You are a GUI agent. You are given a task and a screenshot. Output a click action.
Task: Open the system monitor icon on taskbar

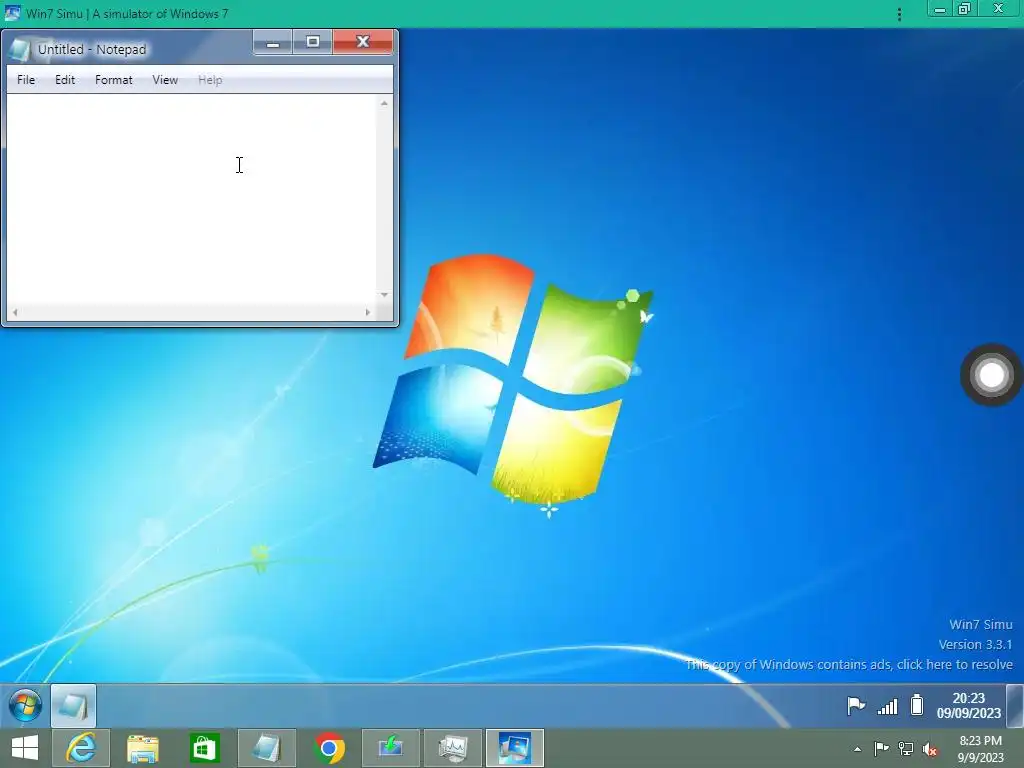[453, 748]
